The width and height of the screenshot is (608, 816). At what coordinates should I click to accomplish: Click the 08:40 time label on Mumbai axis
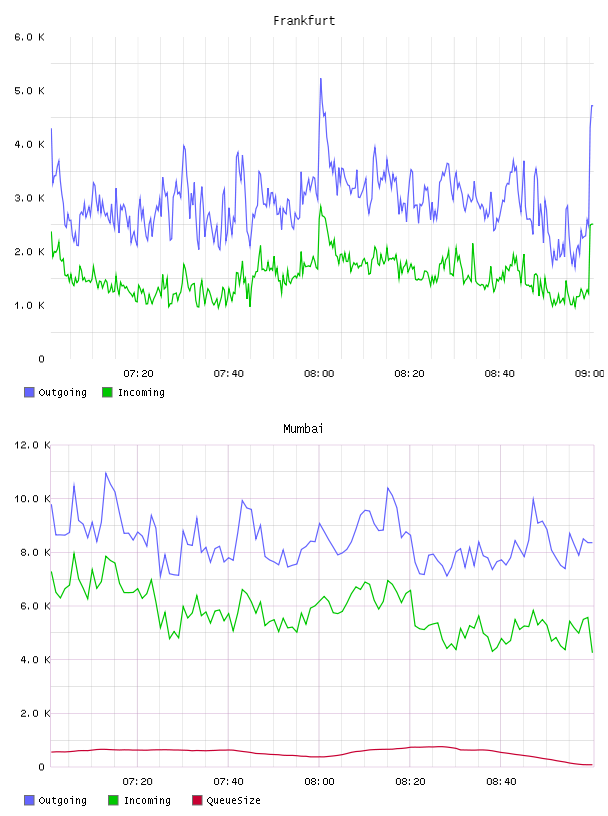(501, 782)
